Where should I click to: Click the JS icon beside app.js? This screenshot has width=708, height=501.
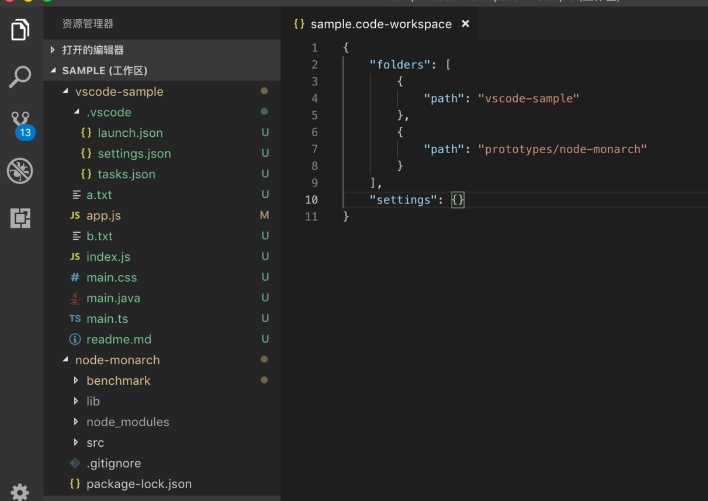coord(75,215)
